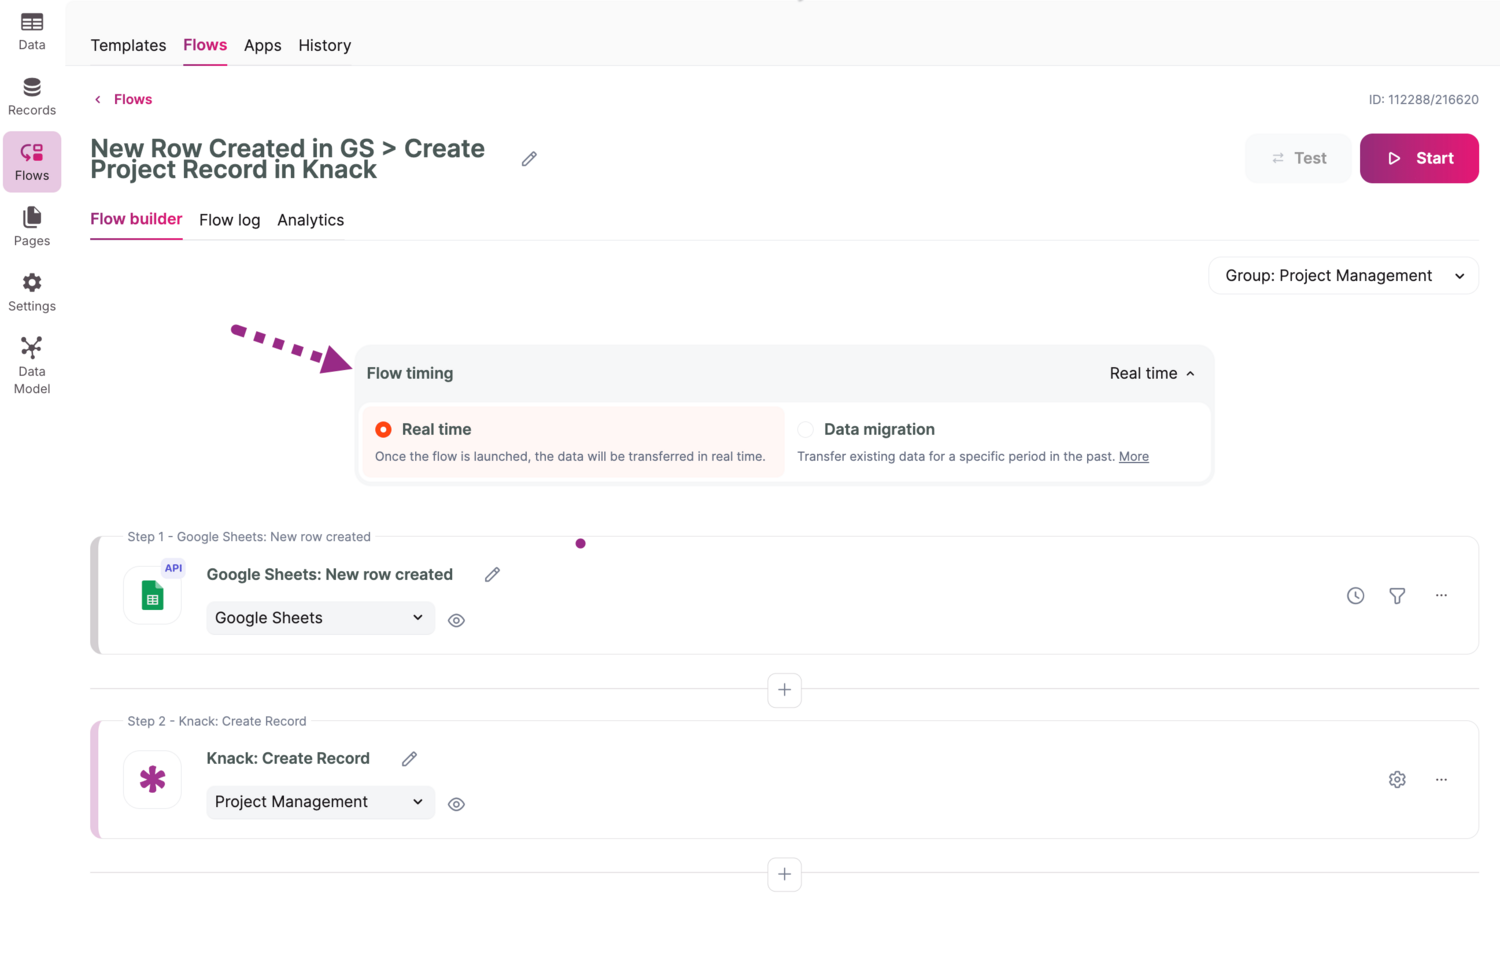
Task: Open filter funnel icon on Step 1
Action: (x=1397, y=596)
